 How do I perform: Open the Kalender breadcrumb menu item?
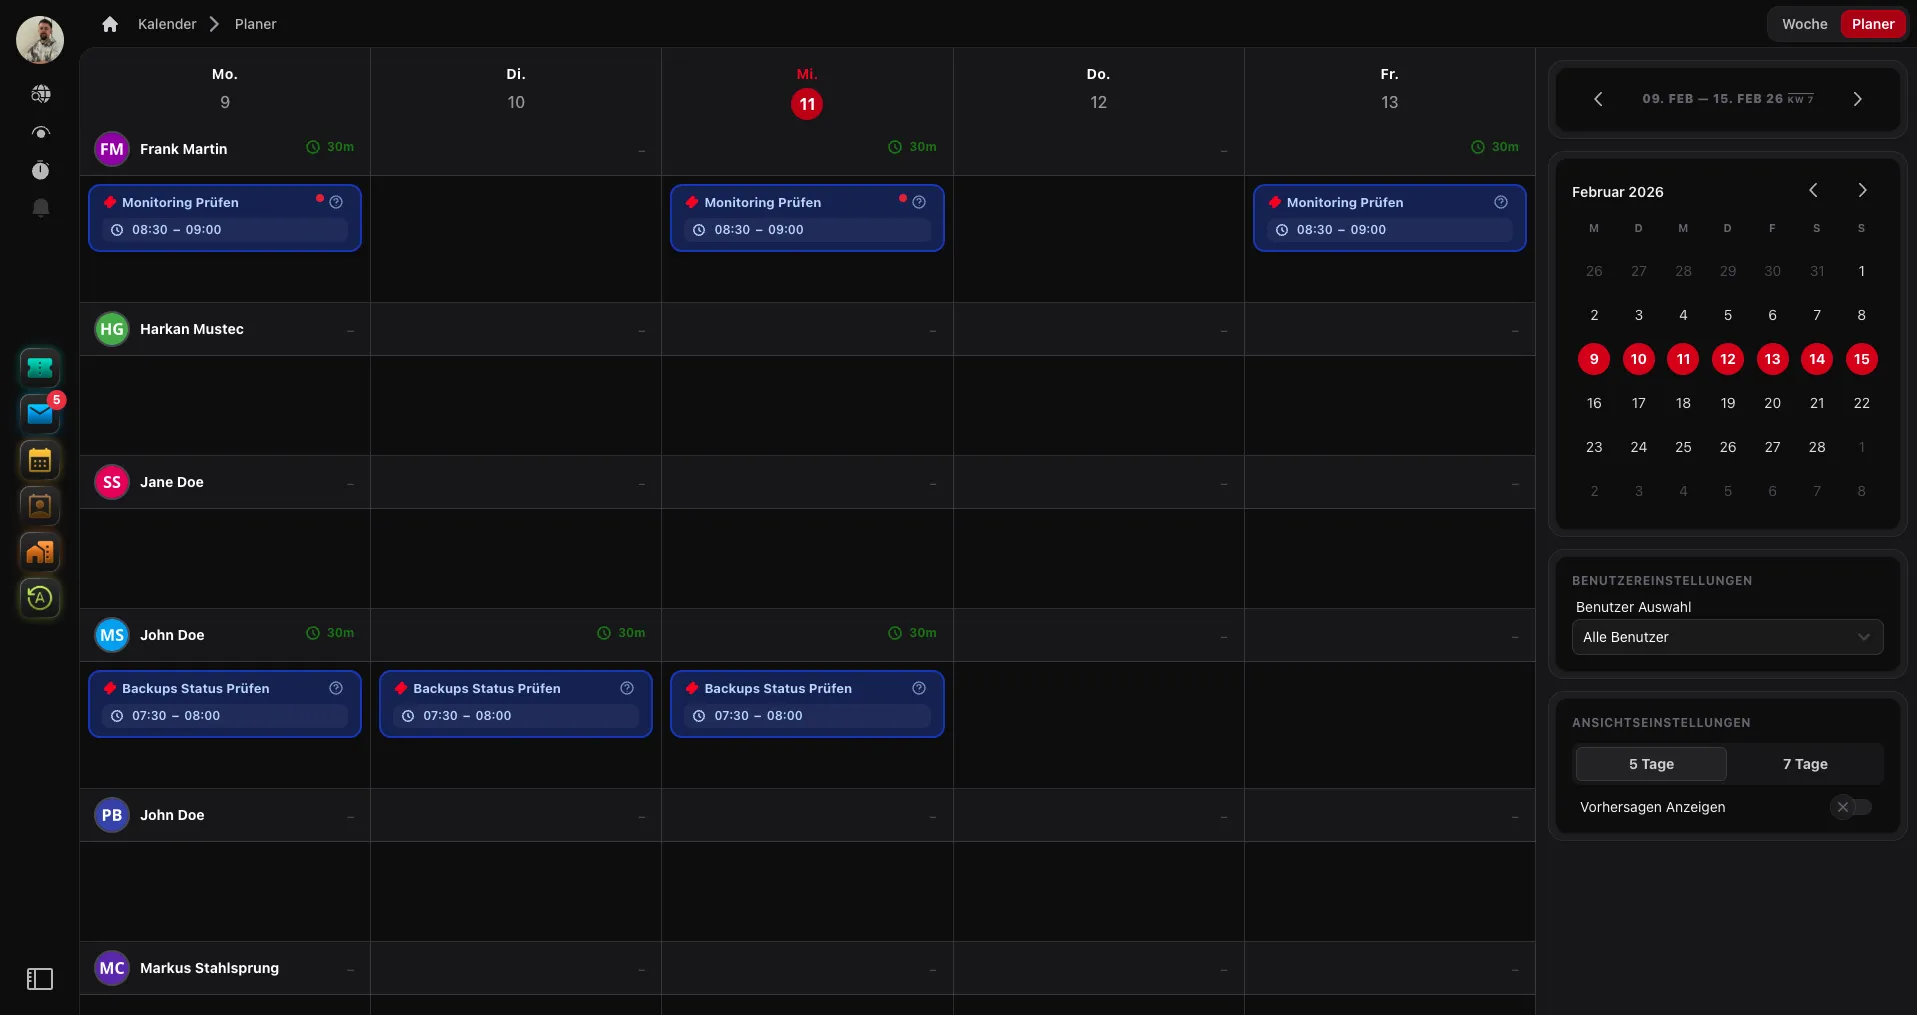click(x=167, y=24)
